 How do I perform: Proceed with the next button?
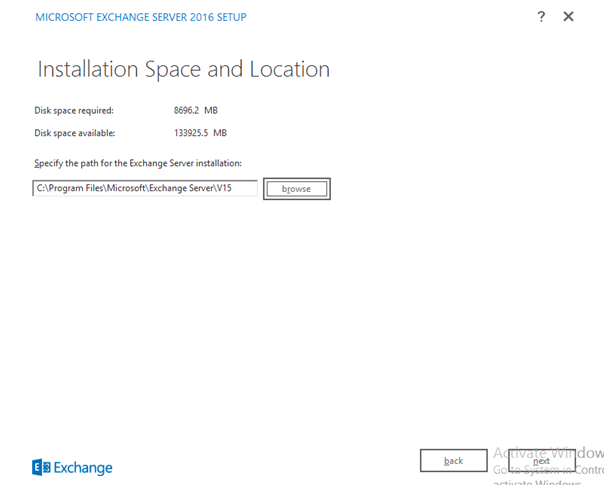(x=541, y=460)
